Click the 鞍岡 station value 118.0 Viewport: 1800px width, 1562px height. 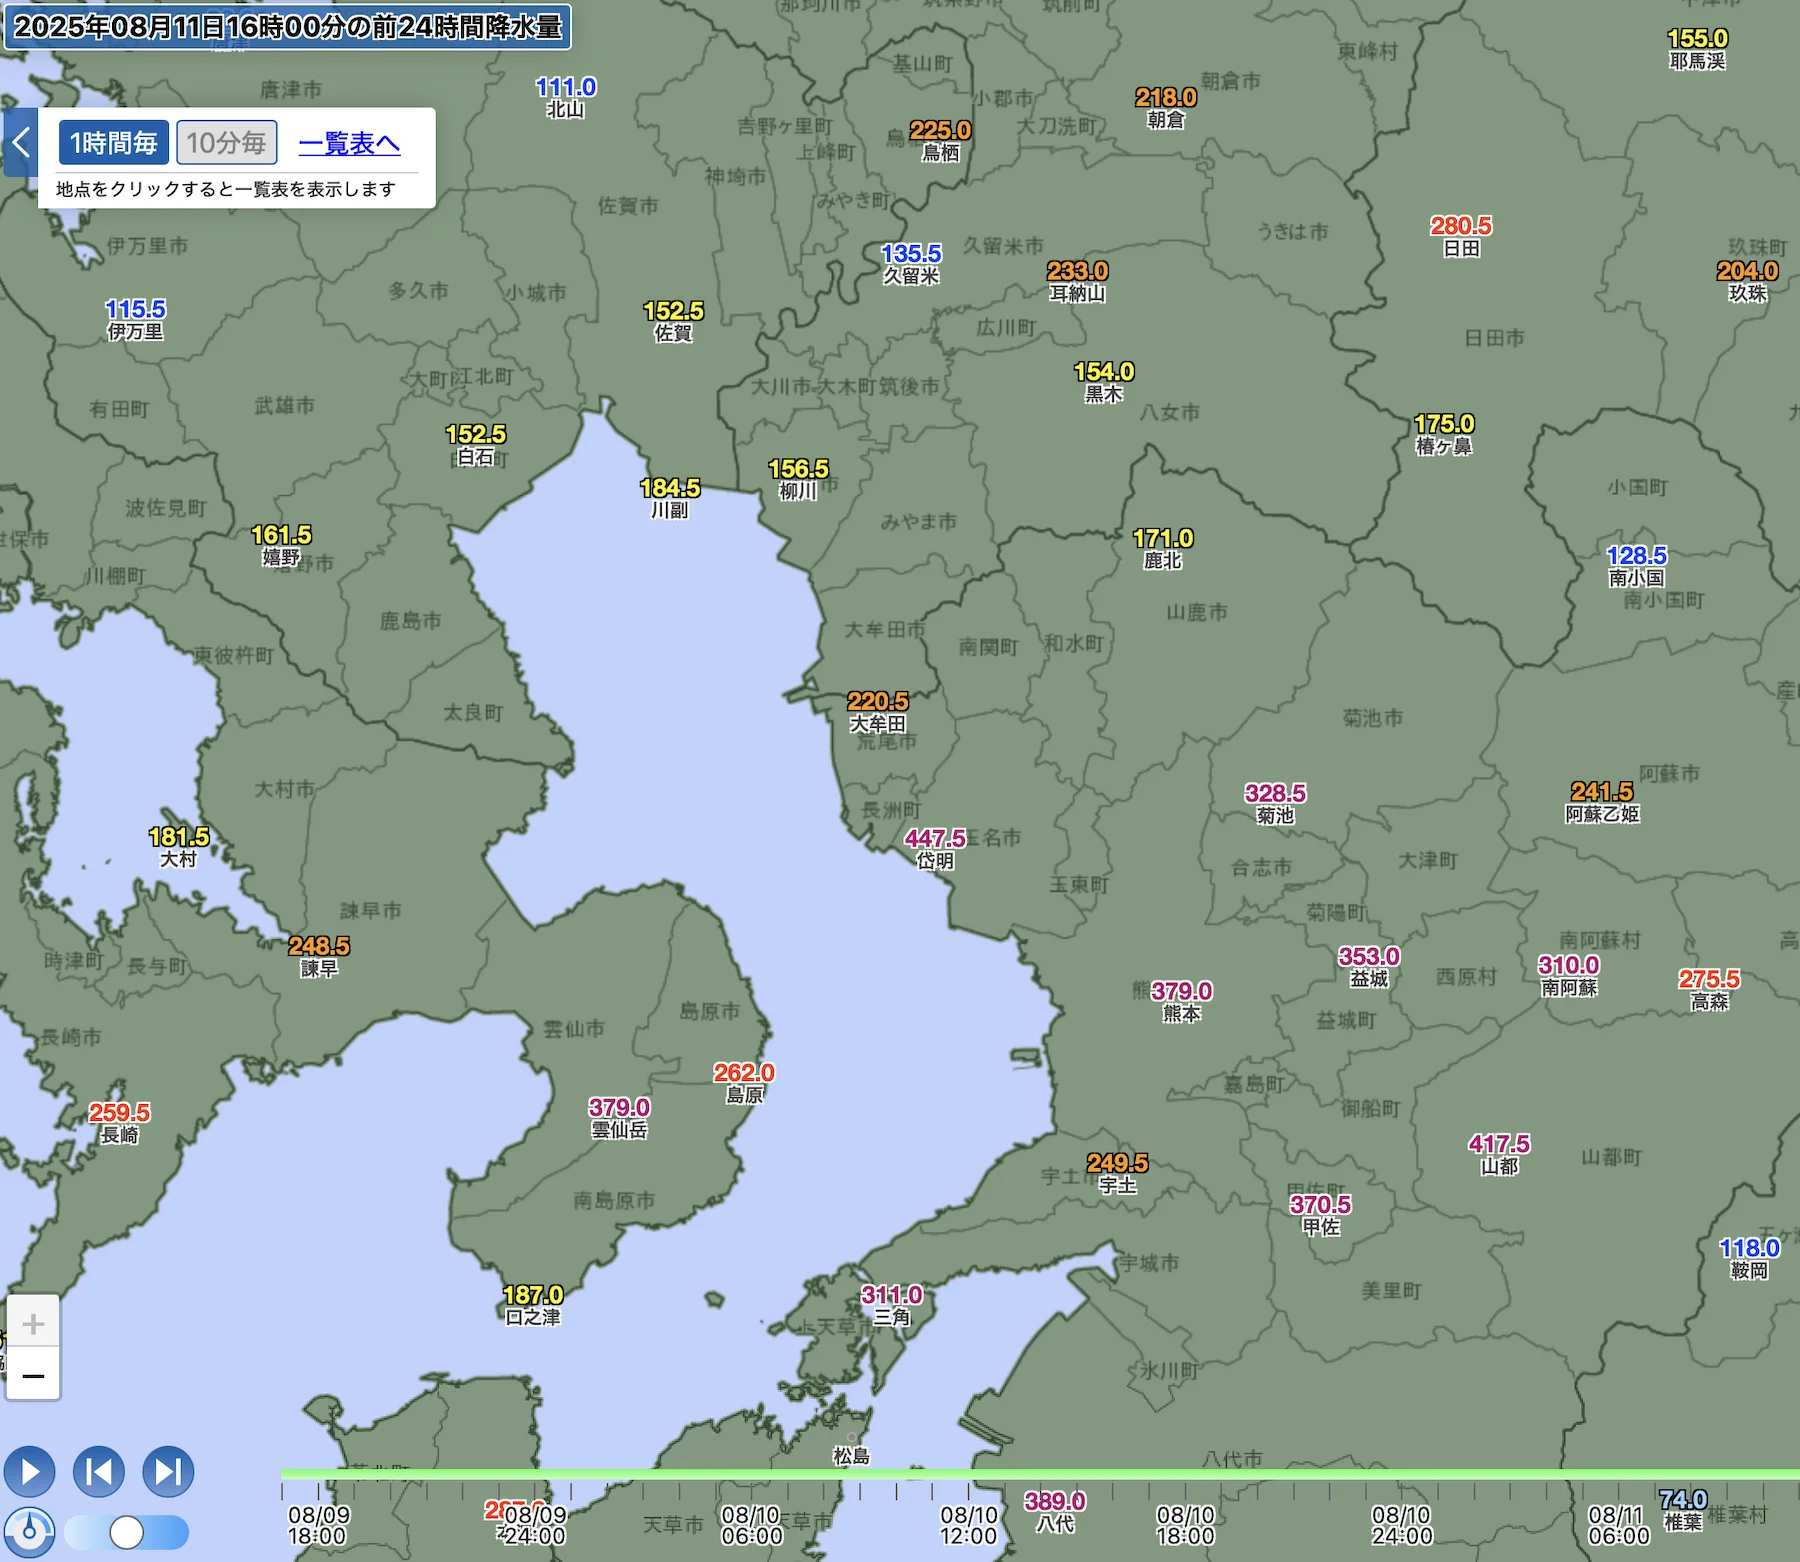pyautogui.click(x=1749, y=1248)
